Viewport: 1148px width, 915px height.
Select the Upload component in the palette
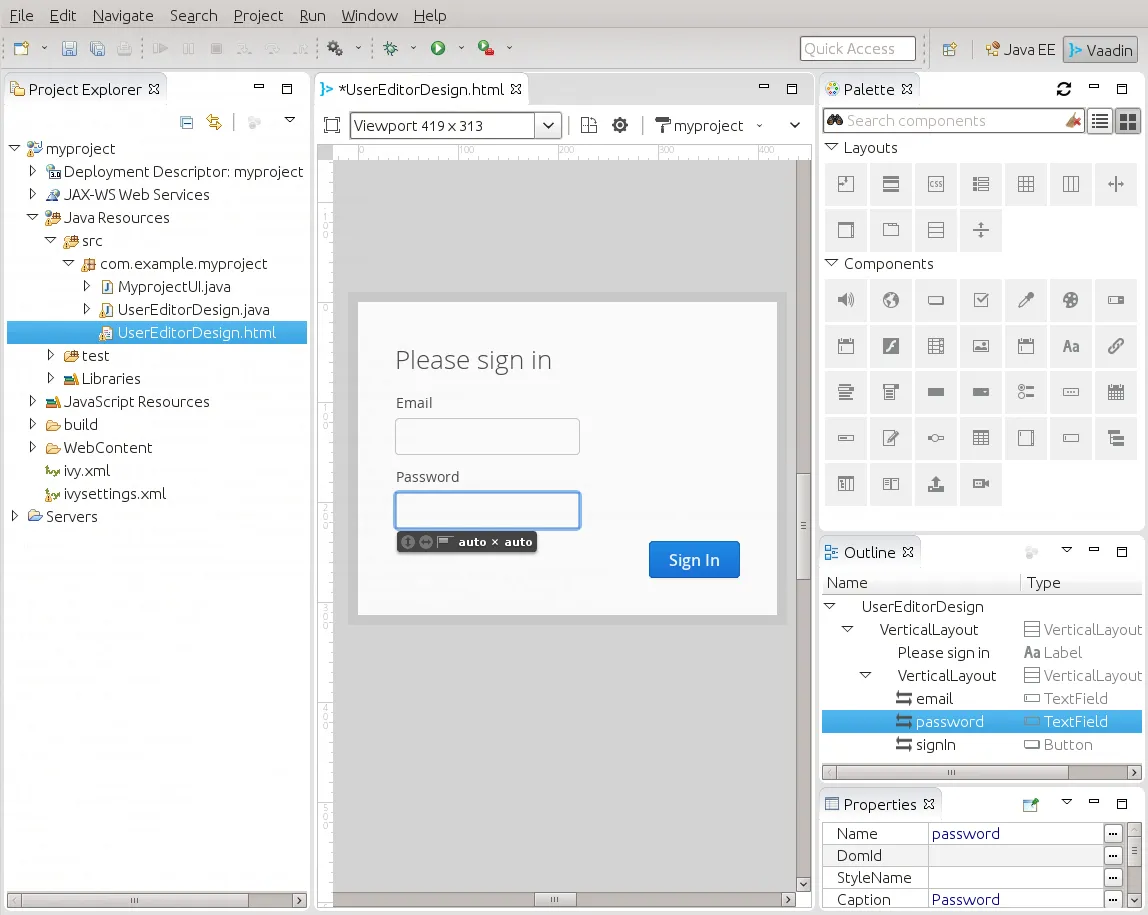(936, 484)
